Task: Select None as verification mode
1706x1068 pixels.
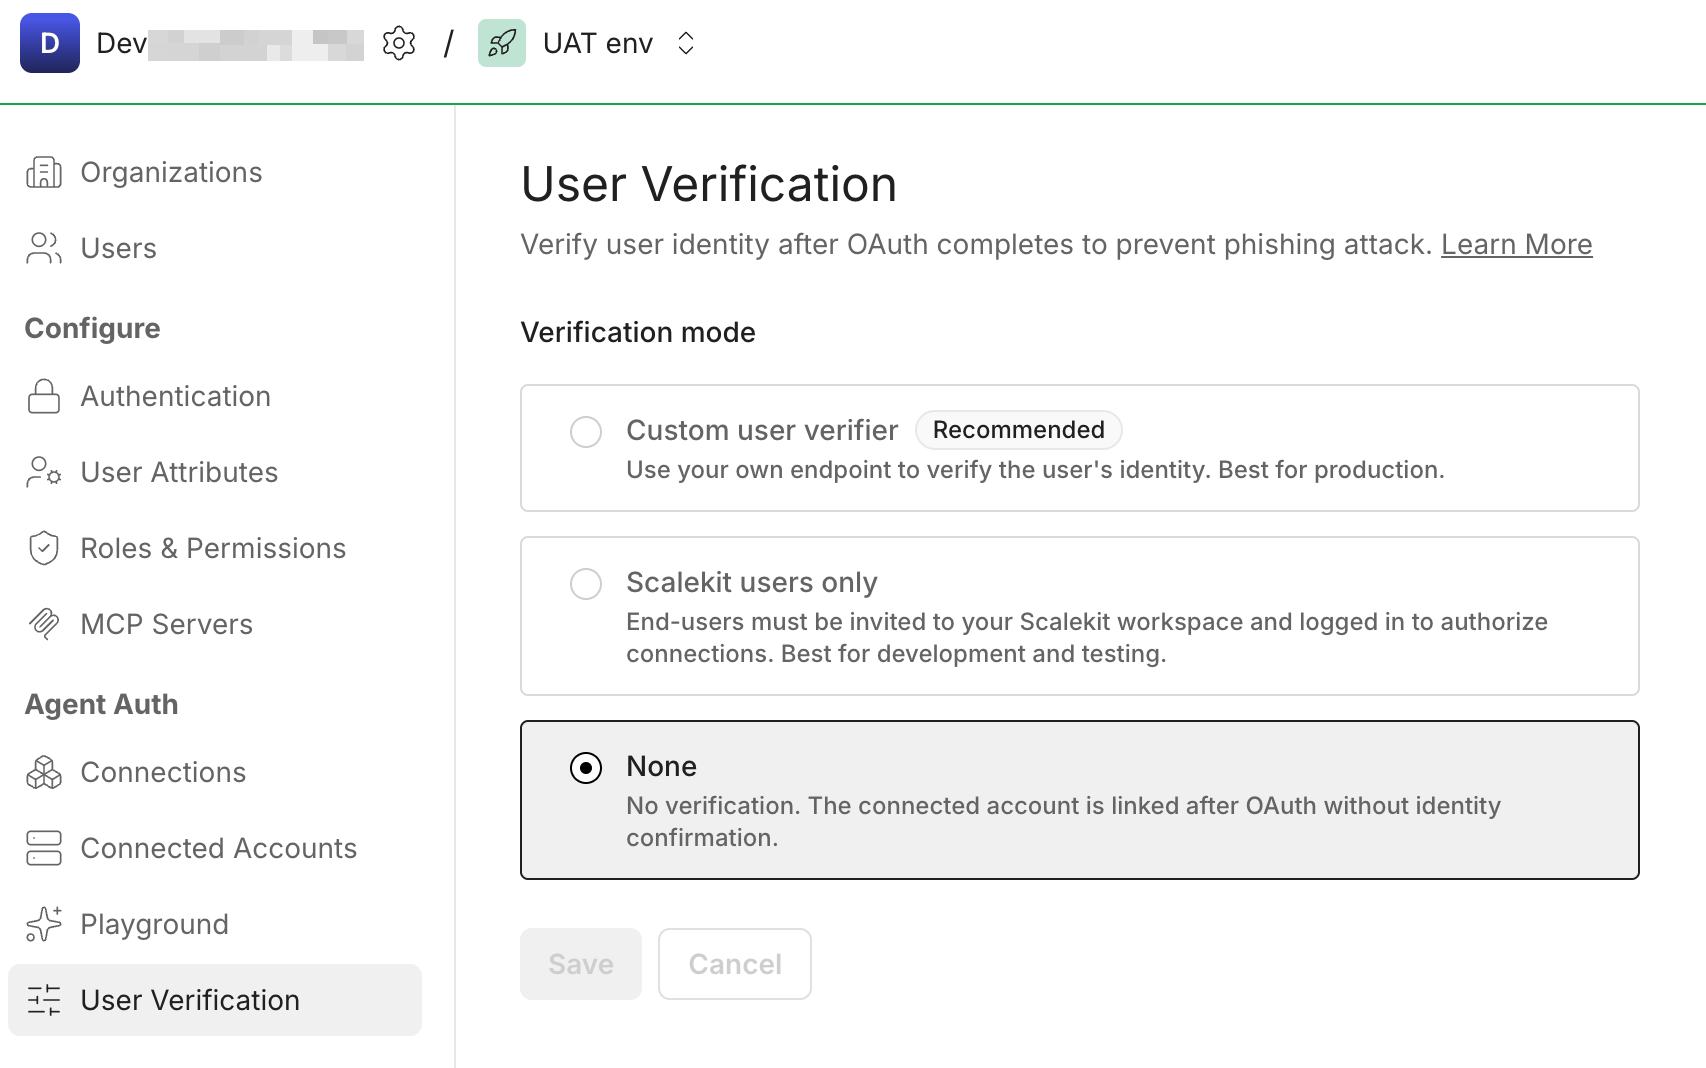Action: tap(585, 769)
